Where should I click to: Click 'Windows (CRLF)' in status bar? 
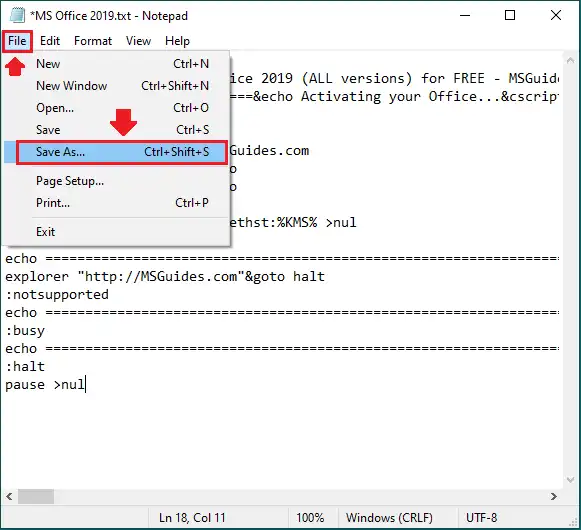click(389, 517)
